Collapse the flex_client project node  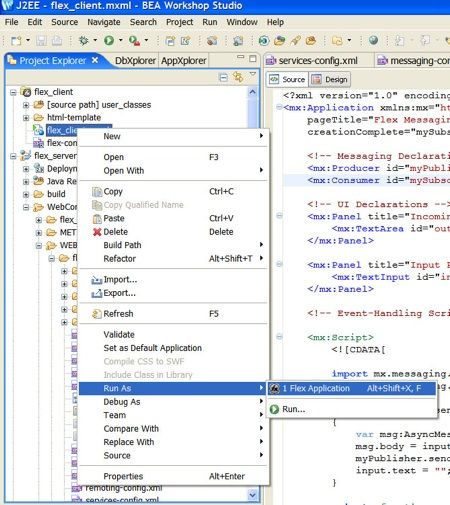[13, 92]
